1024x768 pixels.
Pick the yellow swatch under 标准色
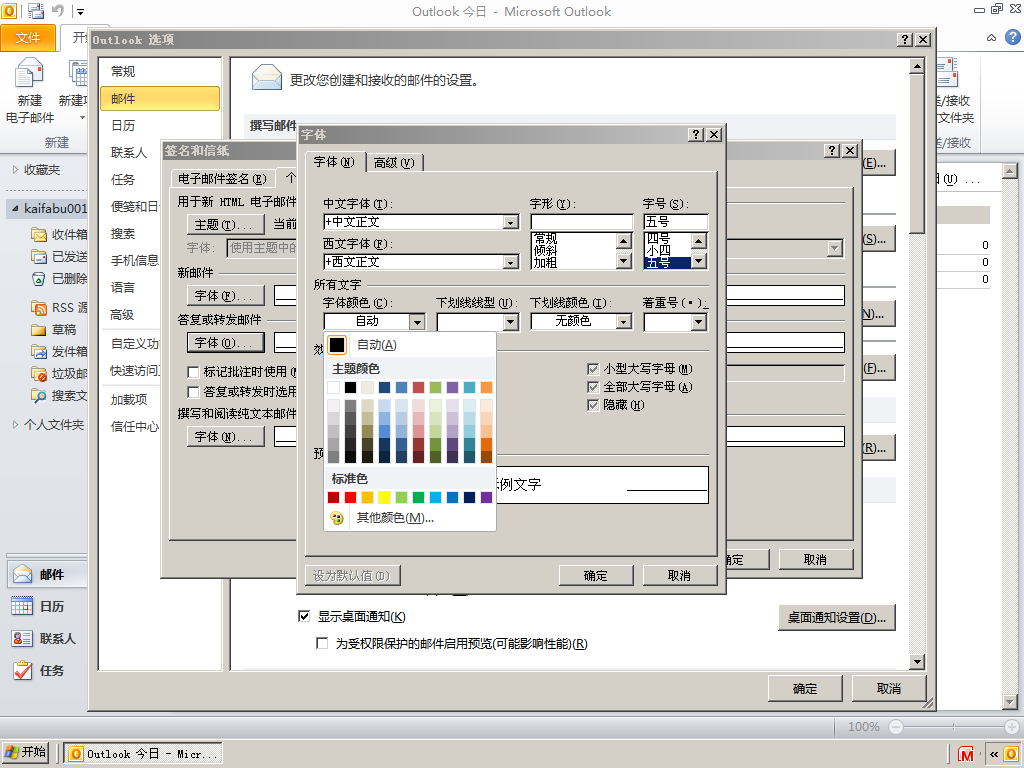pyautogui.click(x=385, y=498)
